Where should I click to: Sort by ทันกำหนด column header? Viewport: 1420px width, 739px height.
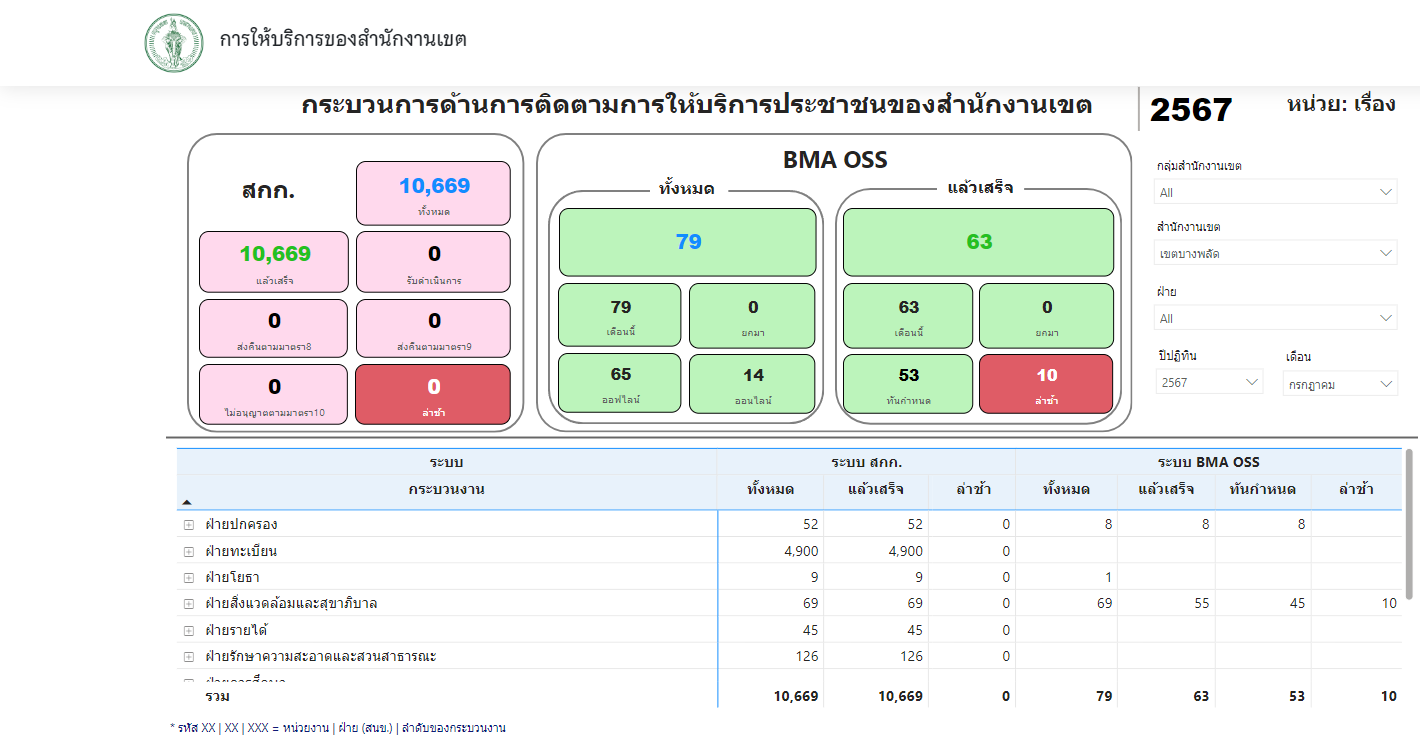1262,489
